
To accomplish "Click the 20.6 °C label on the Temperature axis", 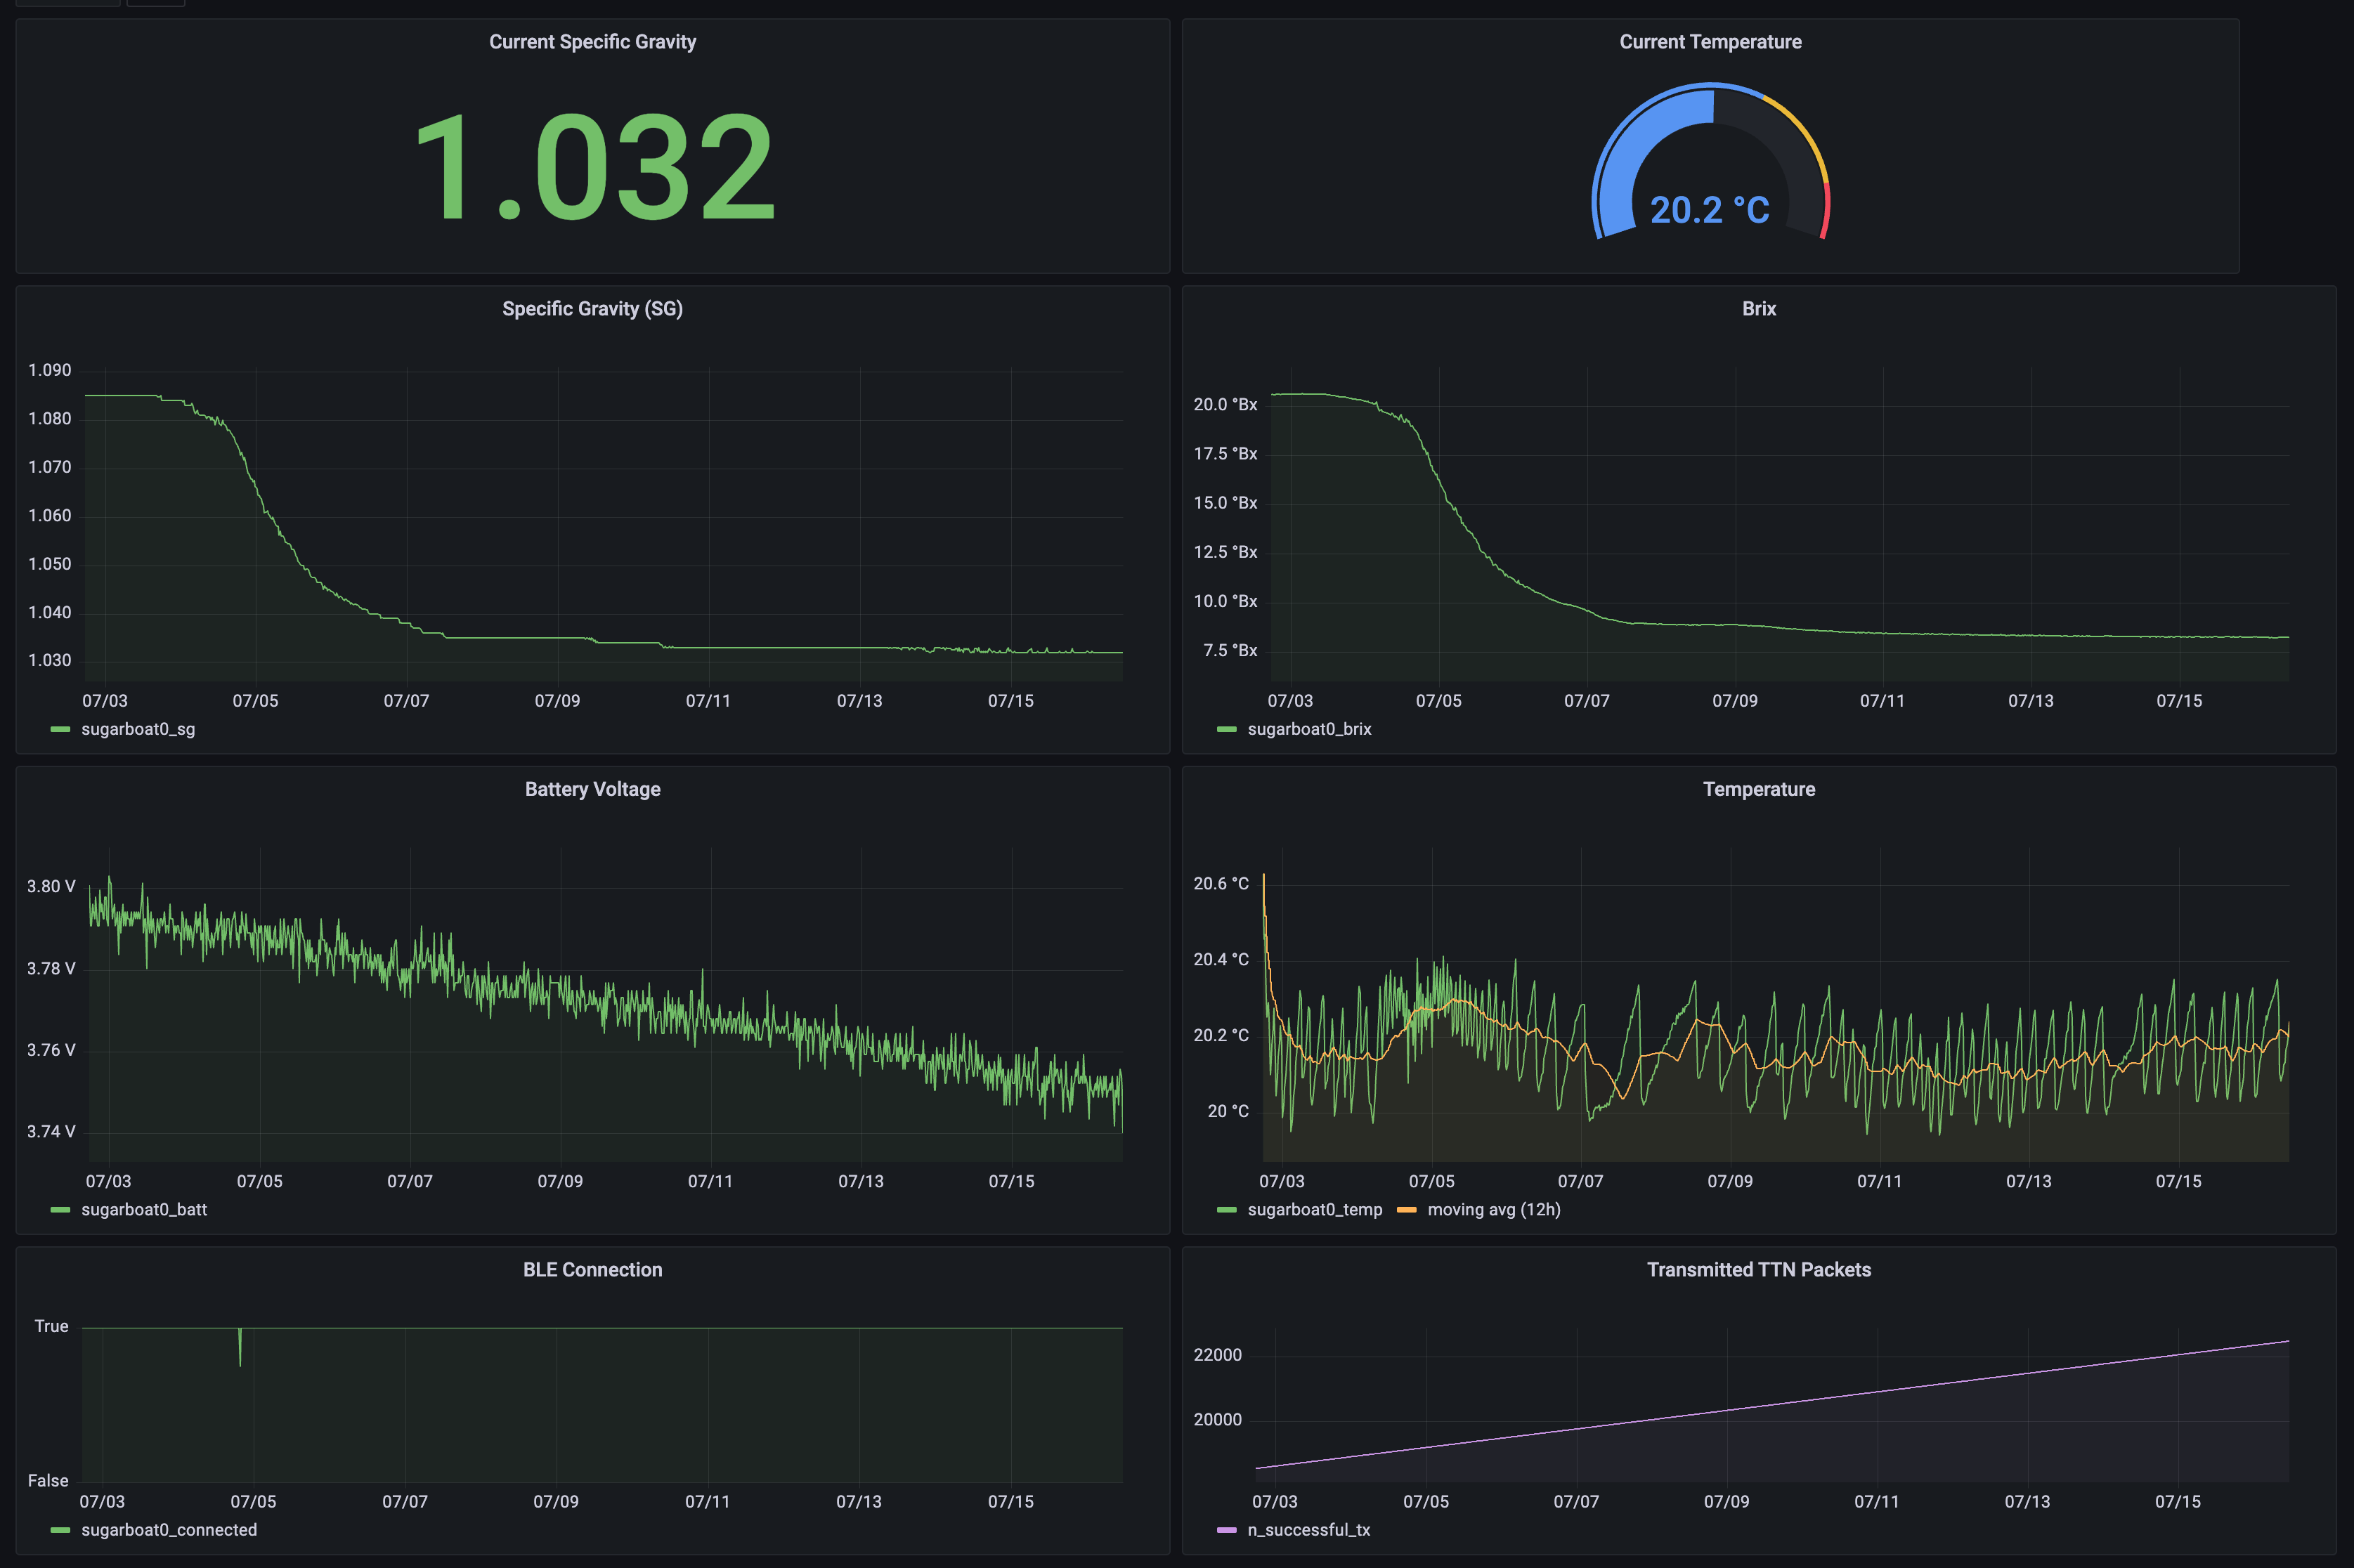I will tap(1221, 883).
